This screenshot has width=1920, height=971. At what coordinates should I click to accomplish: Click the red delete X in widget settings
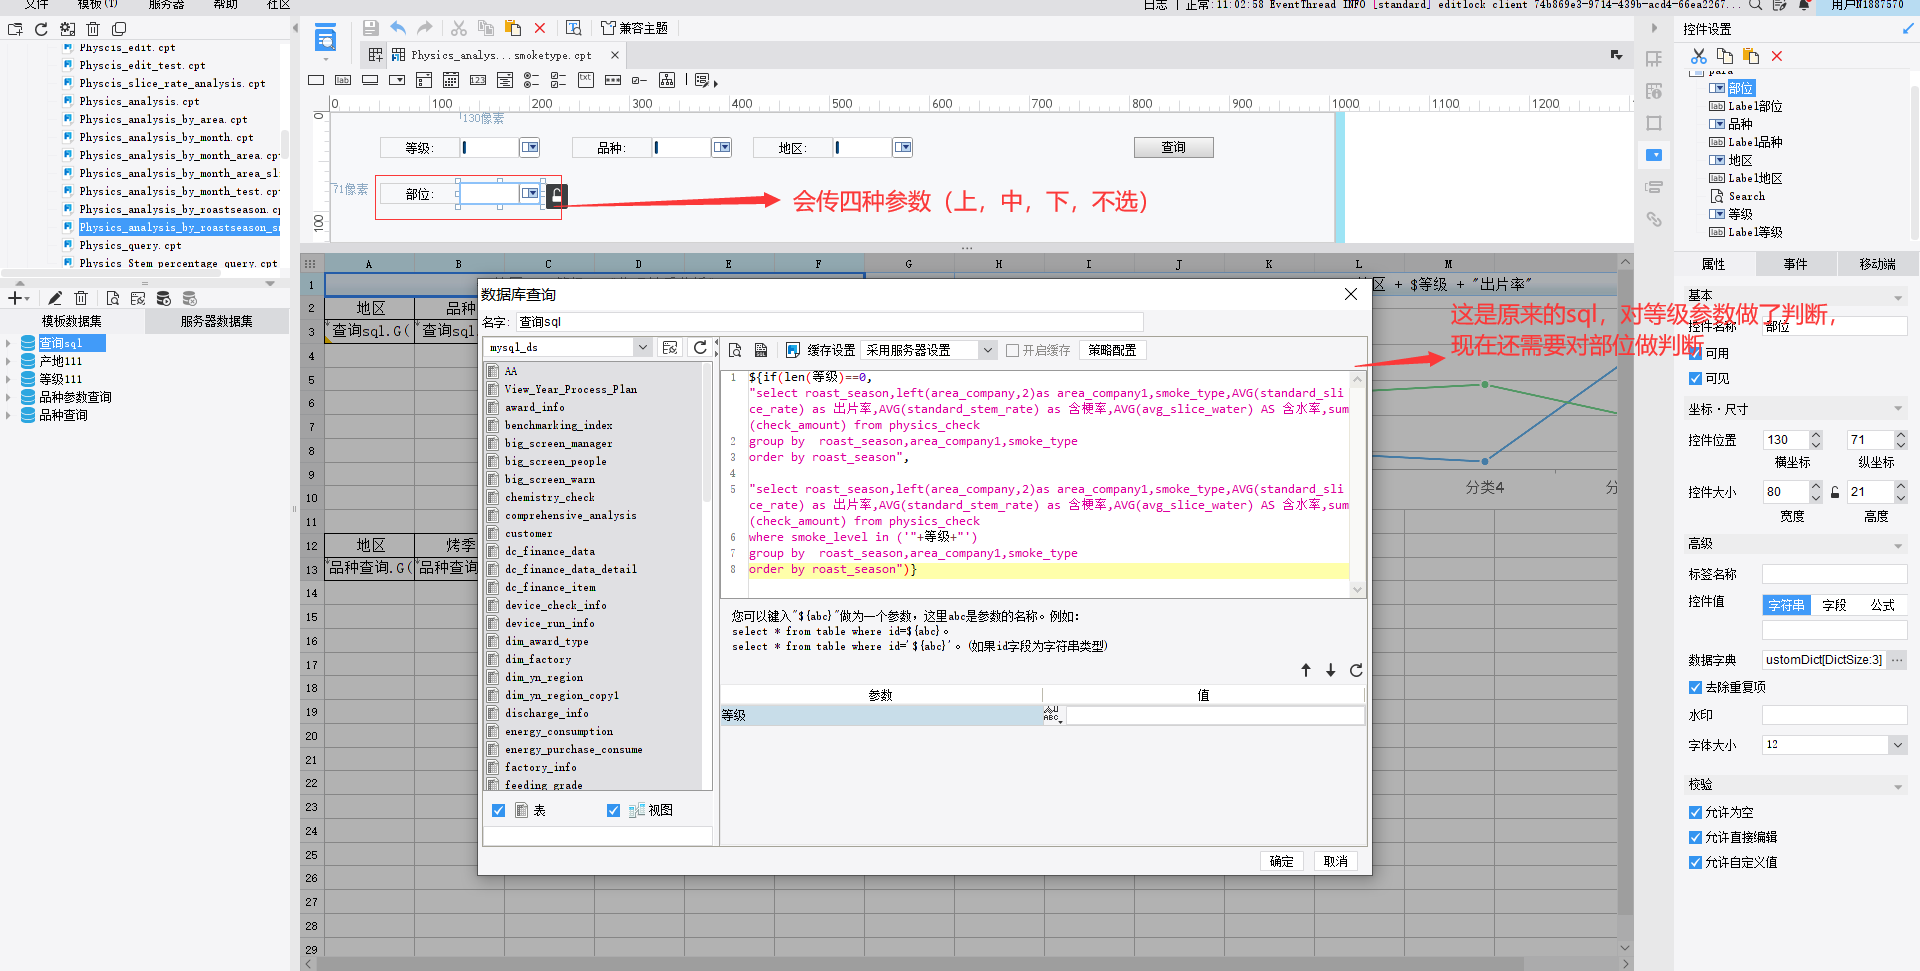[1777, 56]
